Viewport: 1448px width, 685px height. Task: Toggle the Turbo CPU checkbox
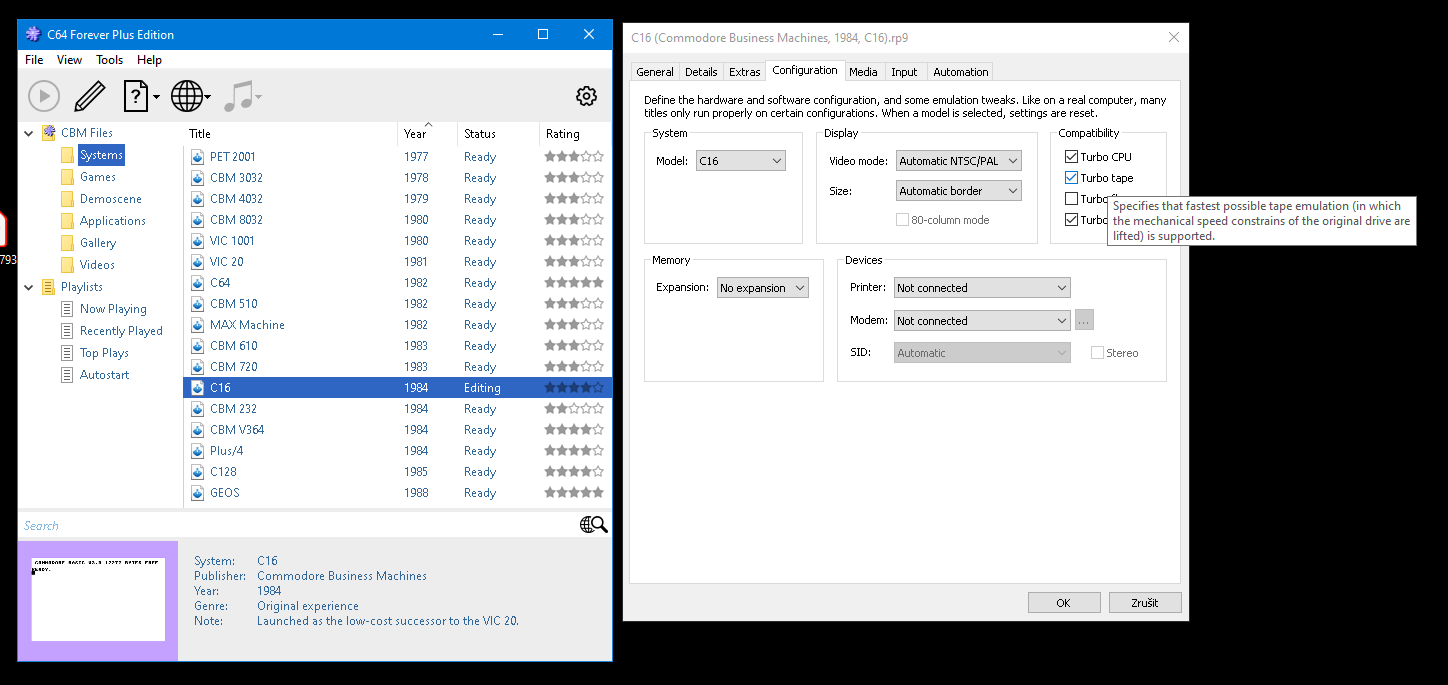(1072, 157)
